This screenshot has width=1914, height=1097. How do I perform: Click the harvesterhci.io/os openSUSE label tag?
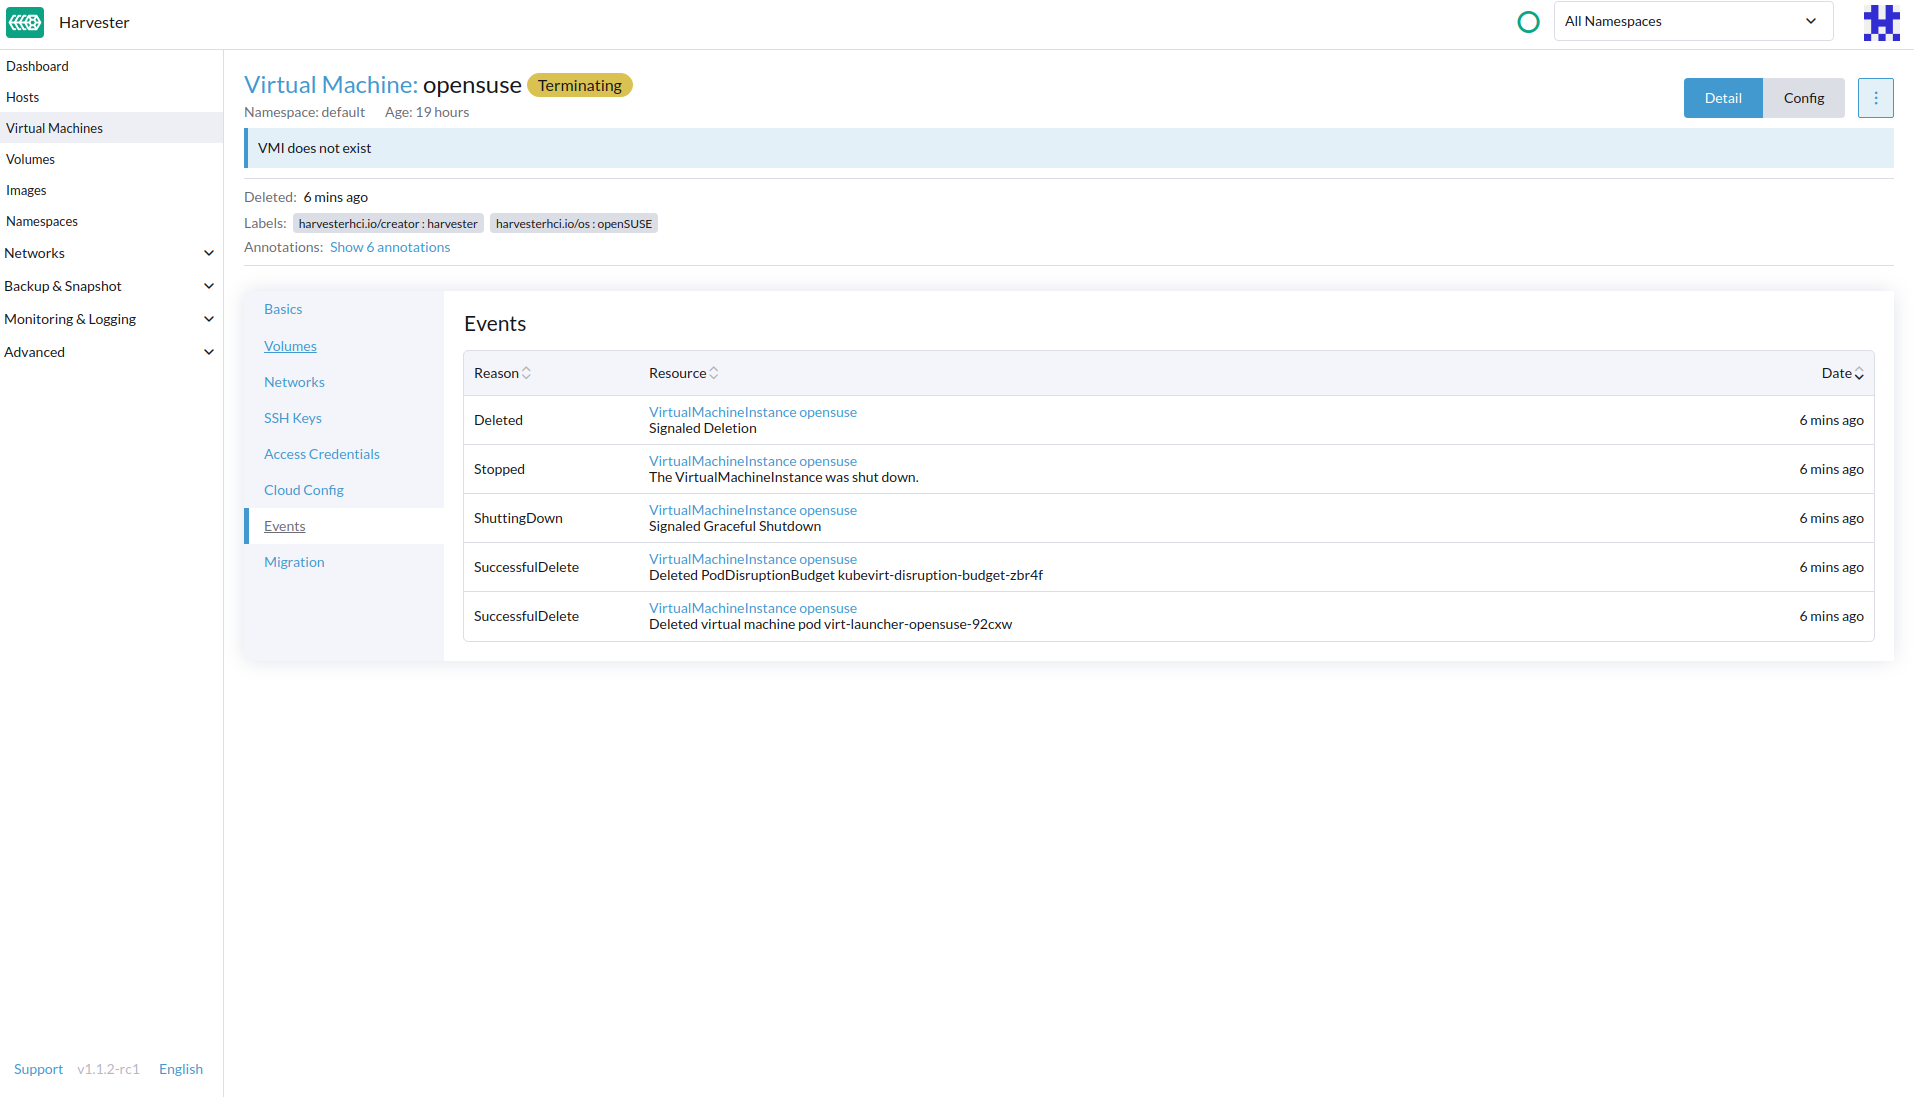point(574,223)
